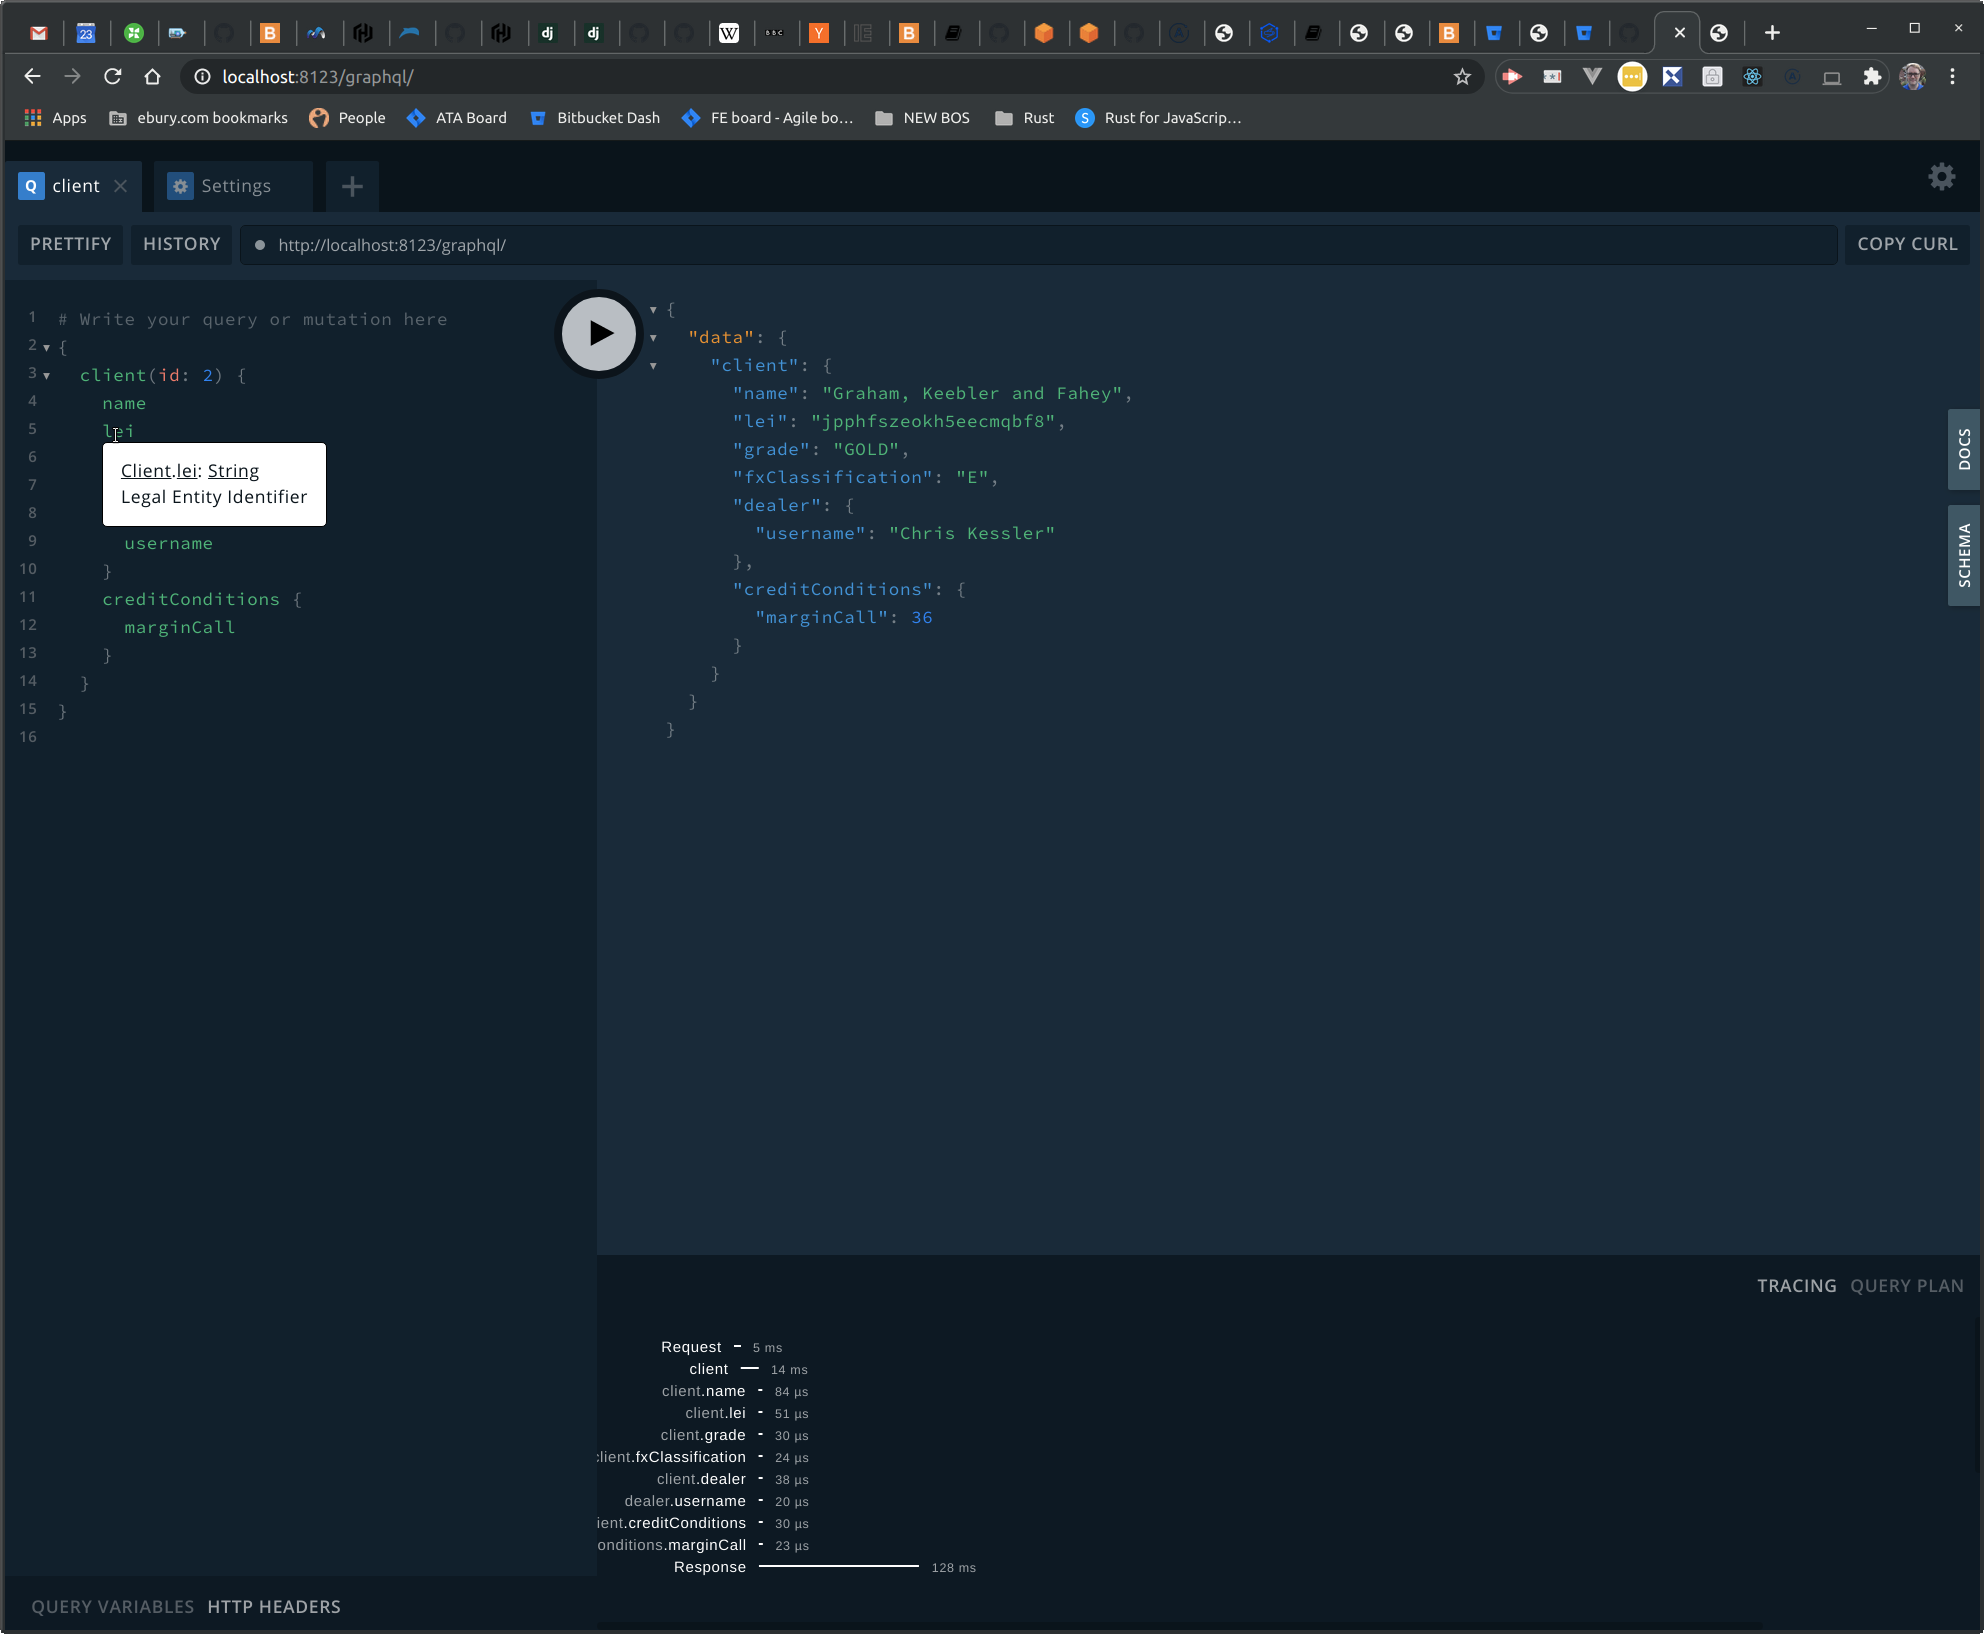This screenshot has width=1984, height=1634.
Task: Click the name field on line 4
Action: pyautogui.click(x=124, y=404)
